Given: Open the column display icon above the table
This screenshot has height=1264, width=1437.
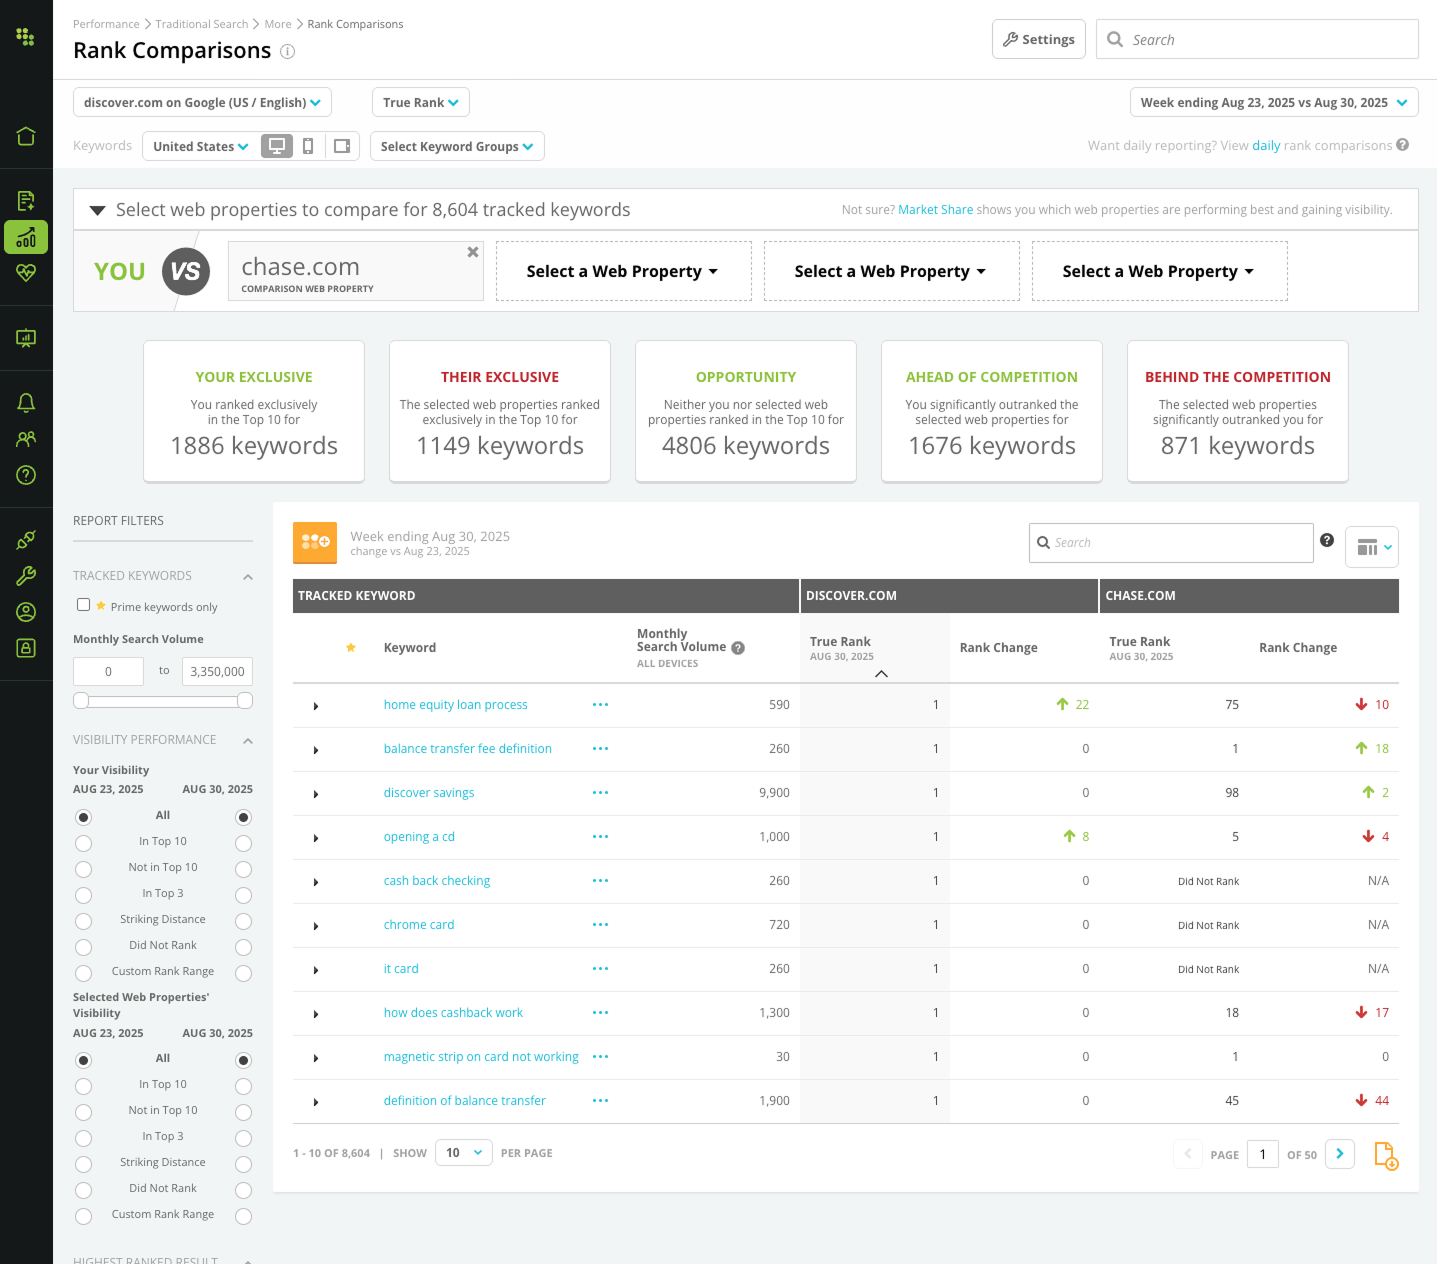Looking at the screenshot, I should [x=1371, y=547].
